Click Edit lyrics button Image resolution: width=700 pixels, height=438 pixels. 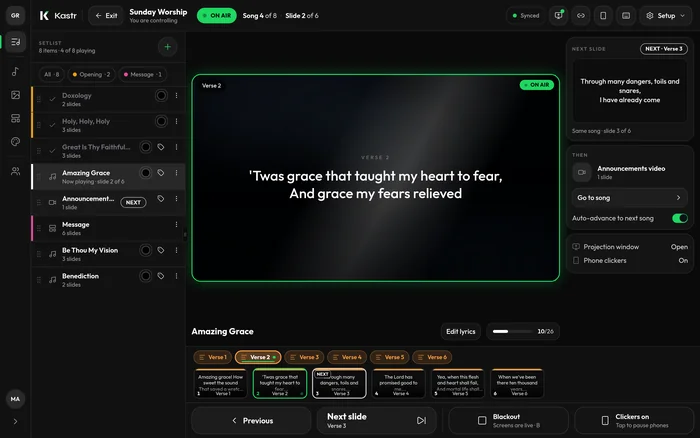[x=461, y=332]
